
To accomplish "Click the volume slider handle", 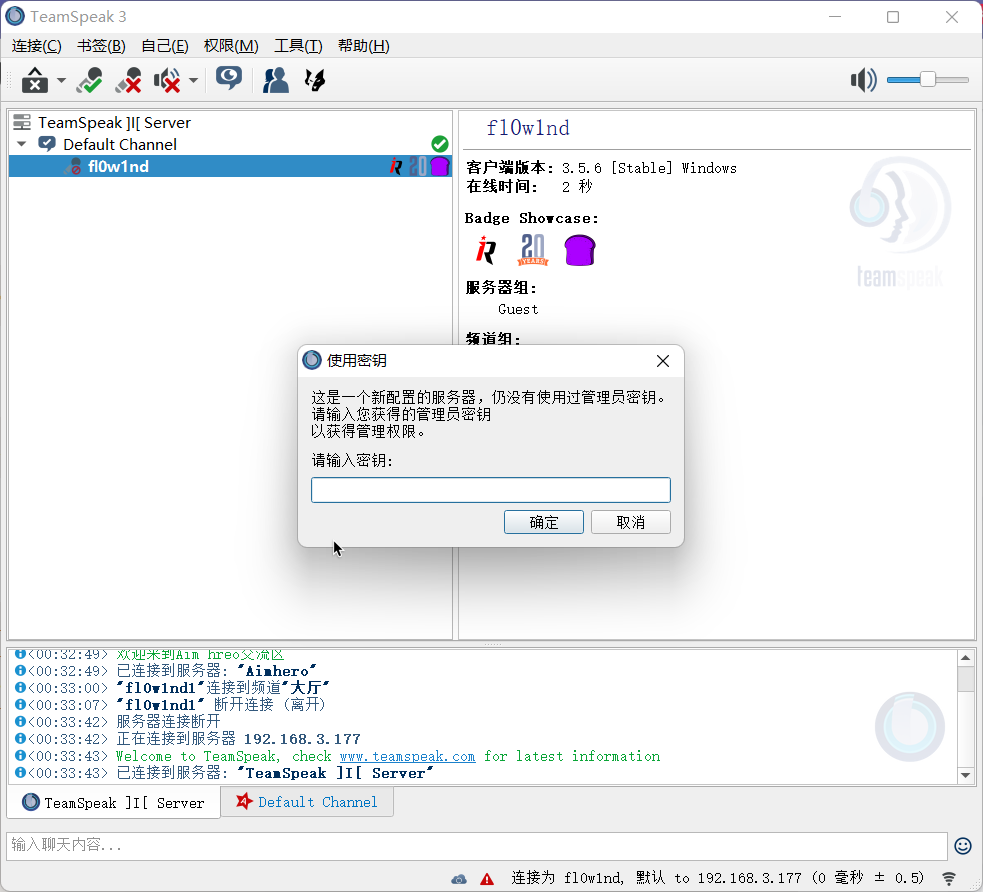I will point(928,80).
